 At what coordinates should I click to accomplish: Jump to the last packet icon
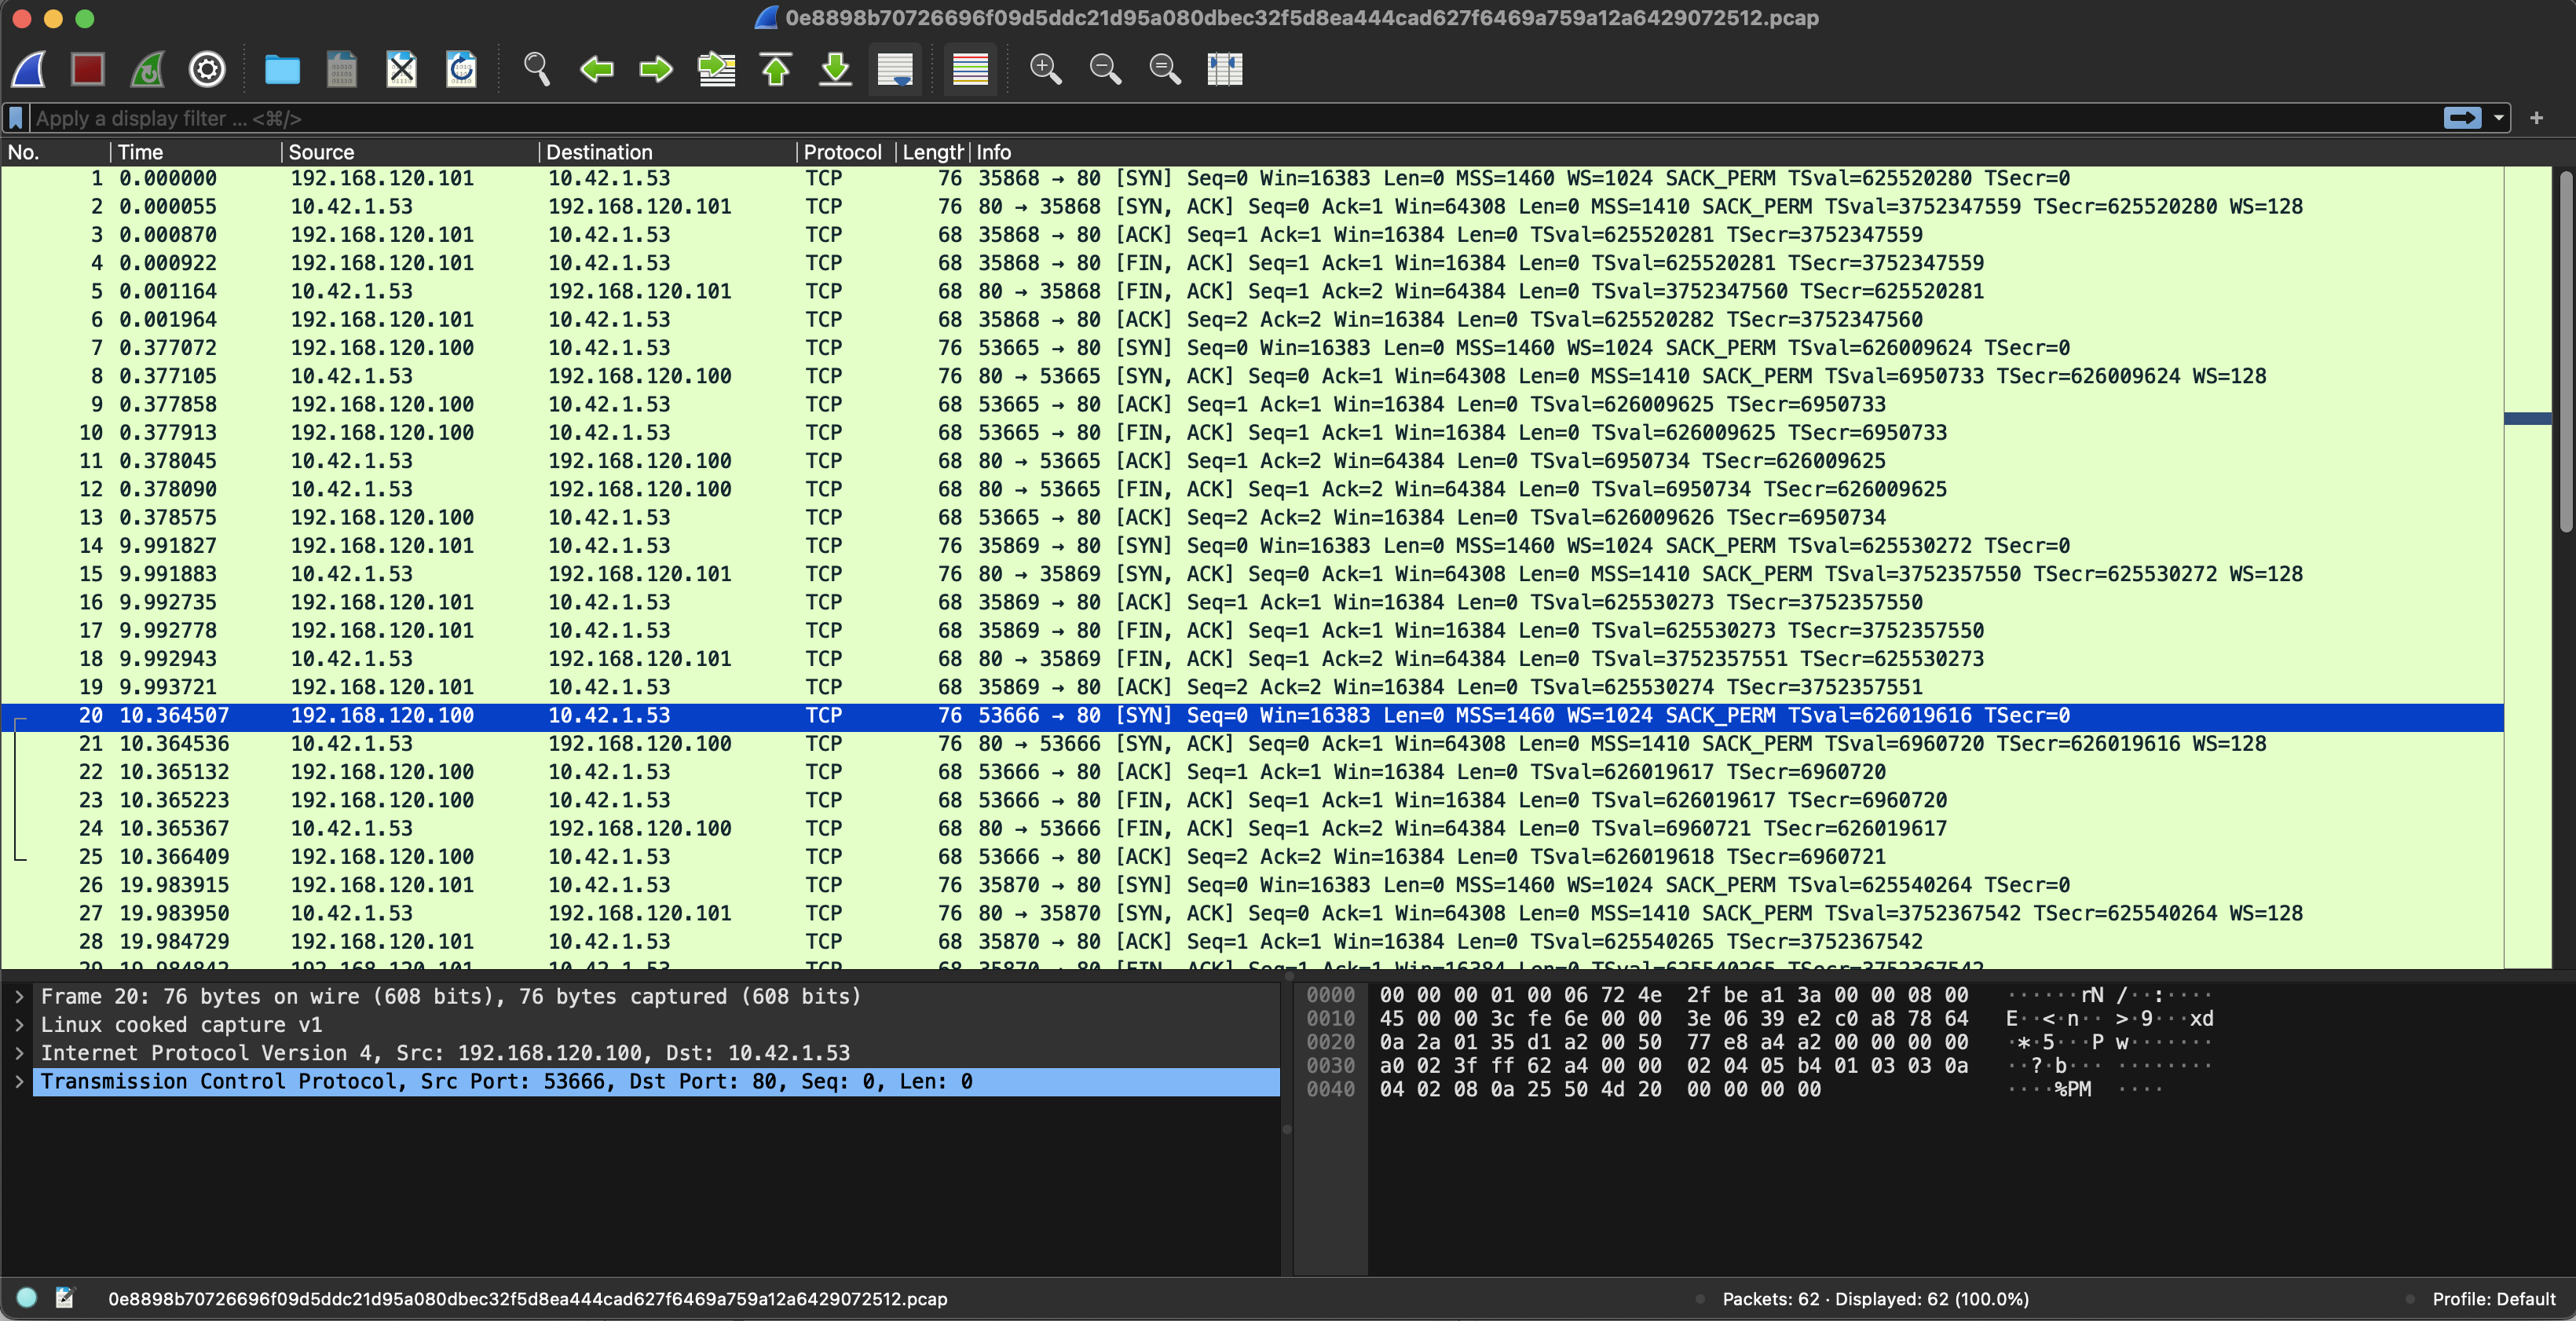click(835, 69)
